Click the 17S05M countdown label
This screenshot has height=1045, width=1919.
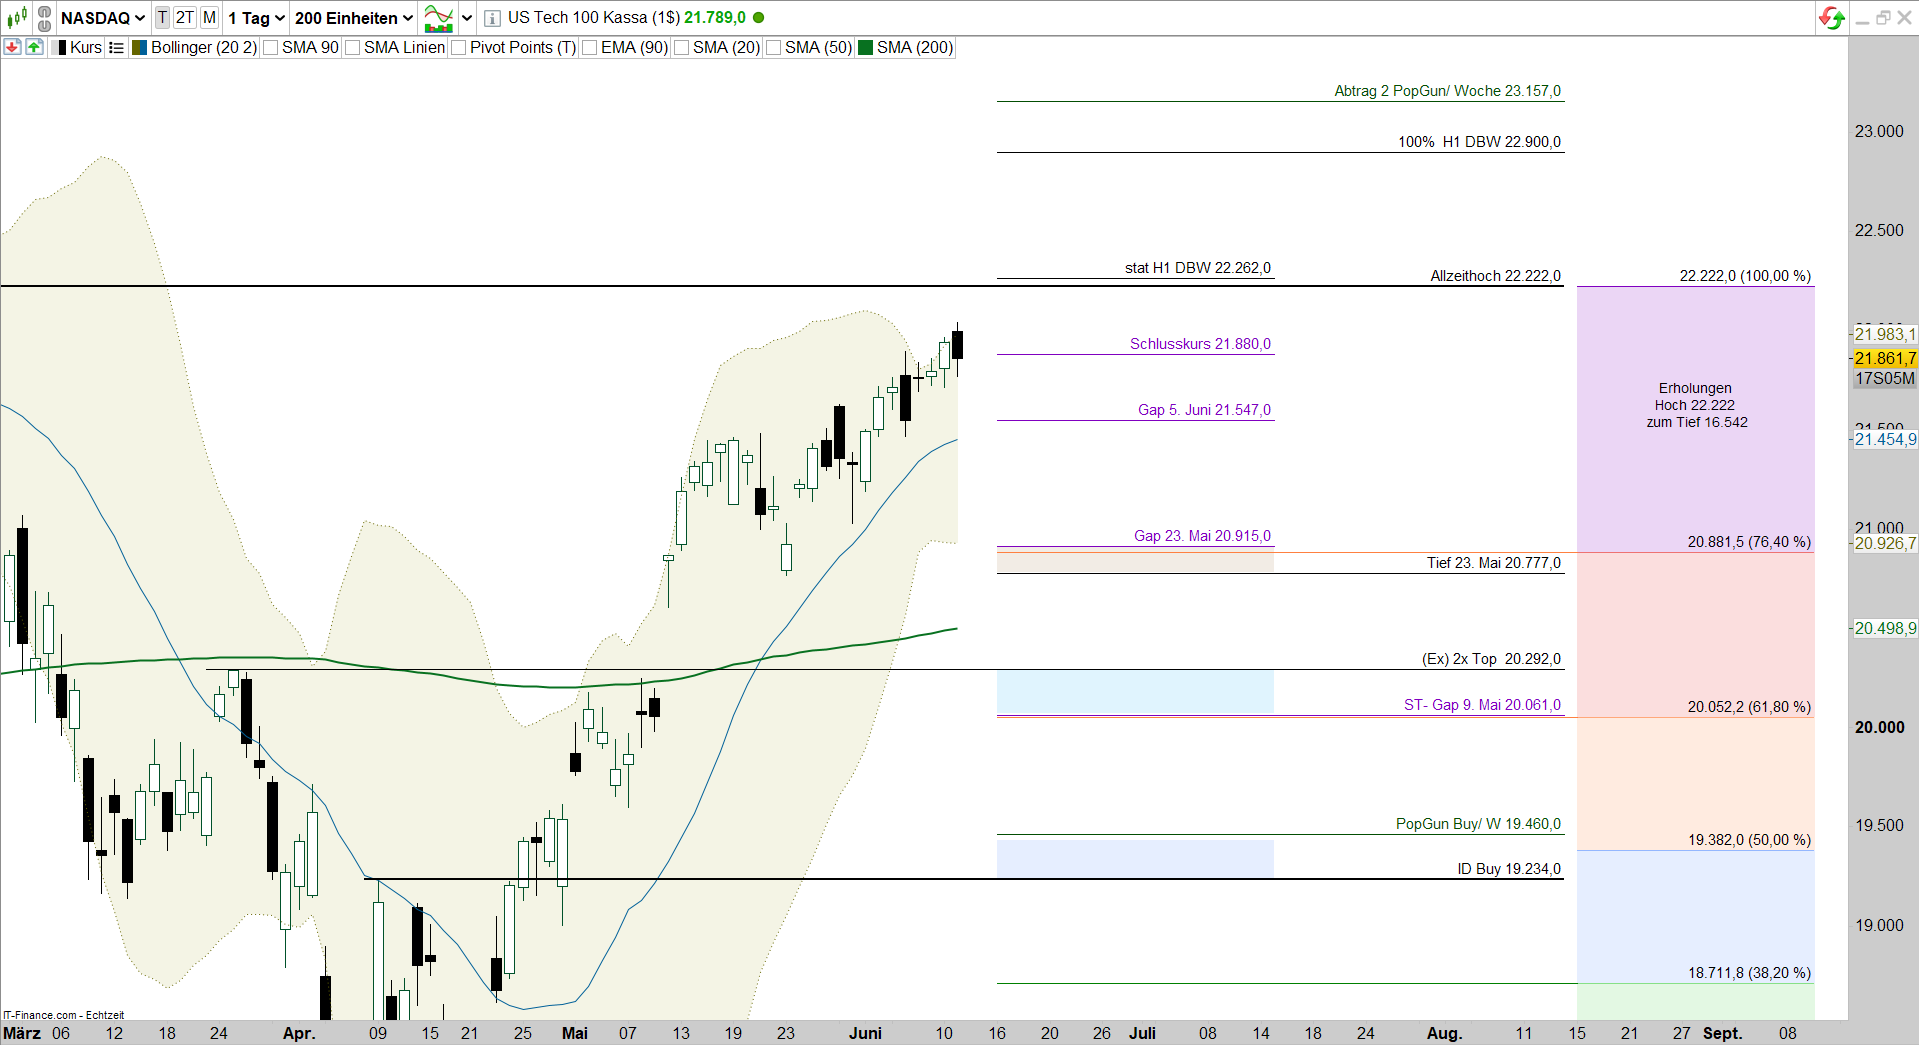[1884, 378]
